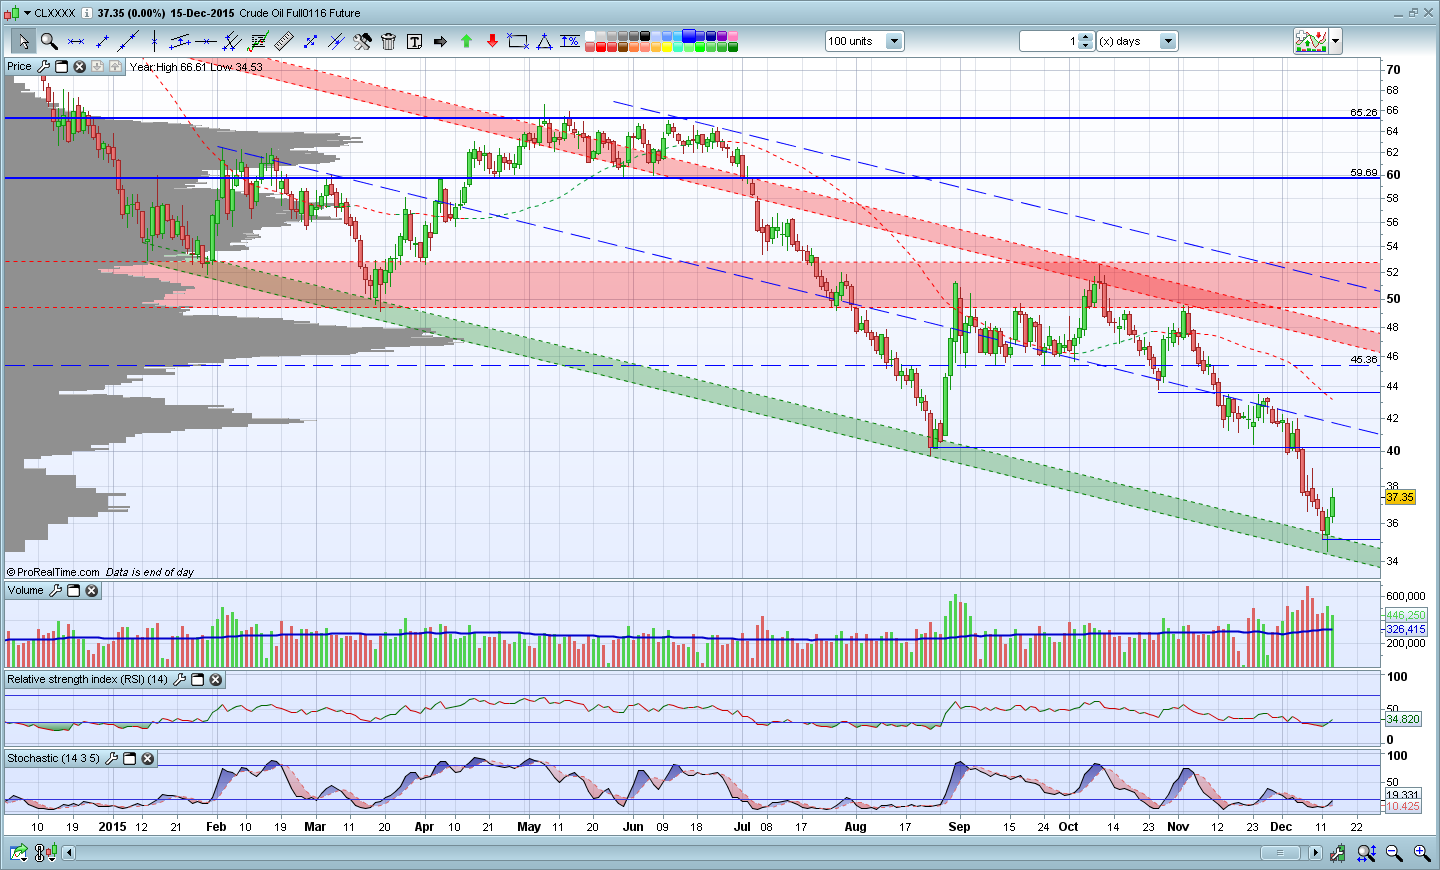Select the rectangle drawing tool
1440x870 pixels.
pyautogui.click(x=518, y=41)
